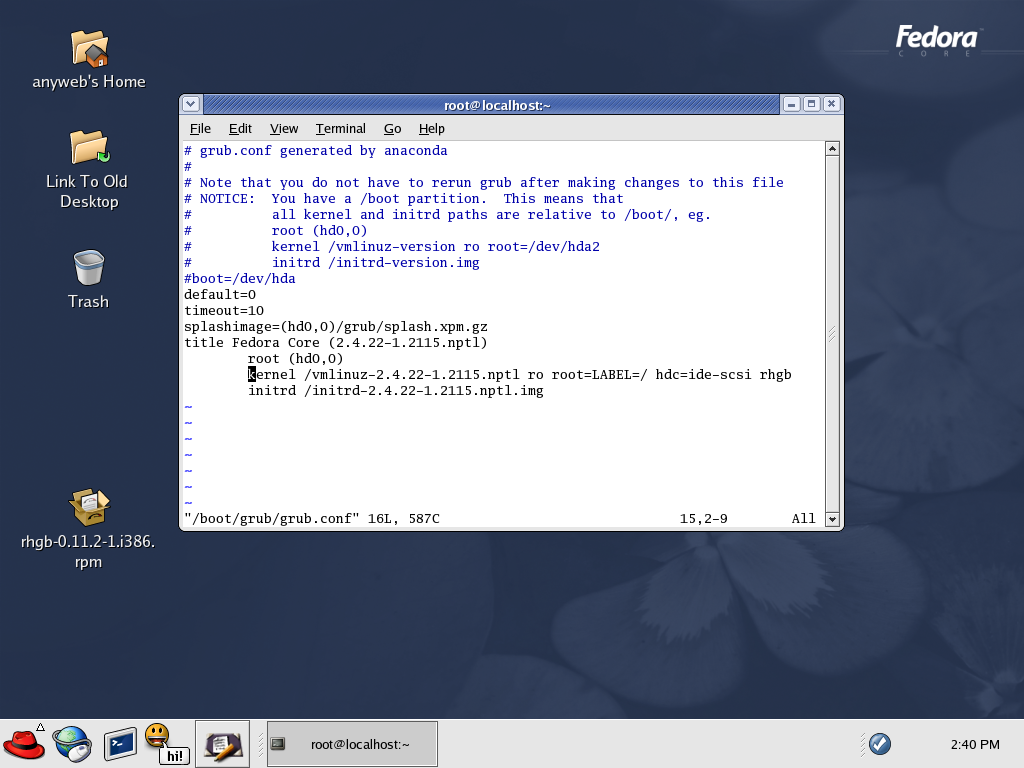Minimize the root@localhost terminal window
1024x768 pixels.
pyautogui.click(x=792, y=104)
